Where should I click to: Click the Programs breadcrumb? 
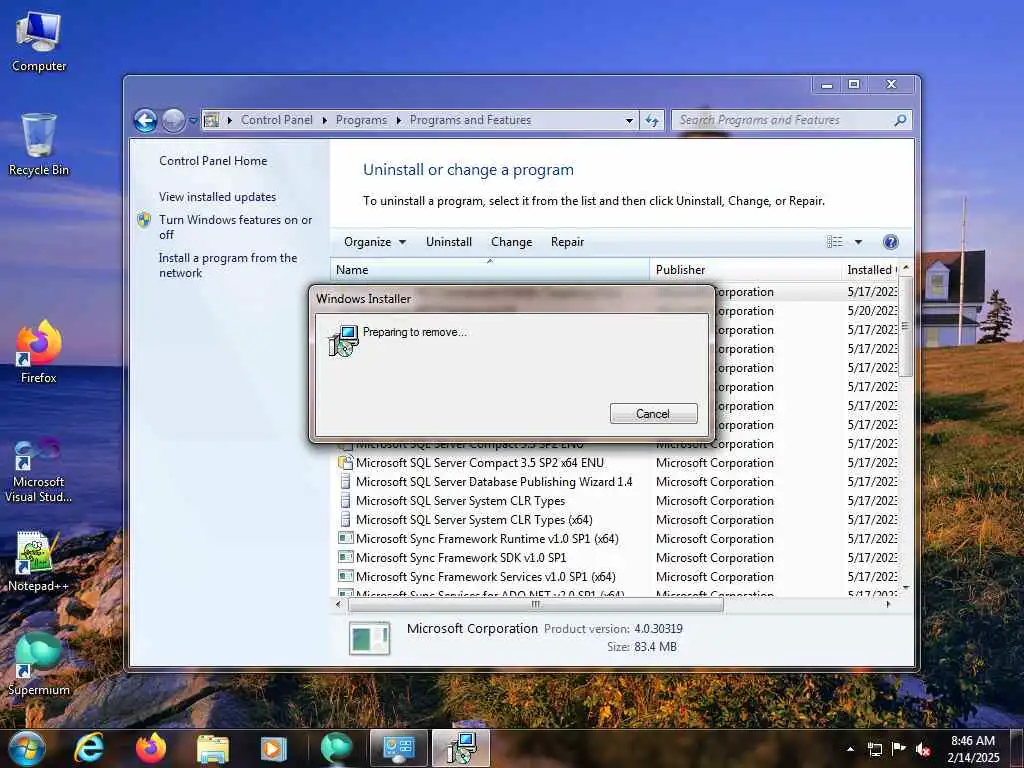[361, 120]
